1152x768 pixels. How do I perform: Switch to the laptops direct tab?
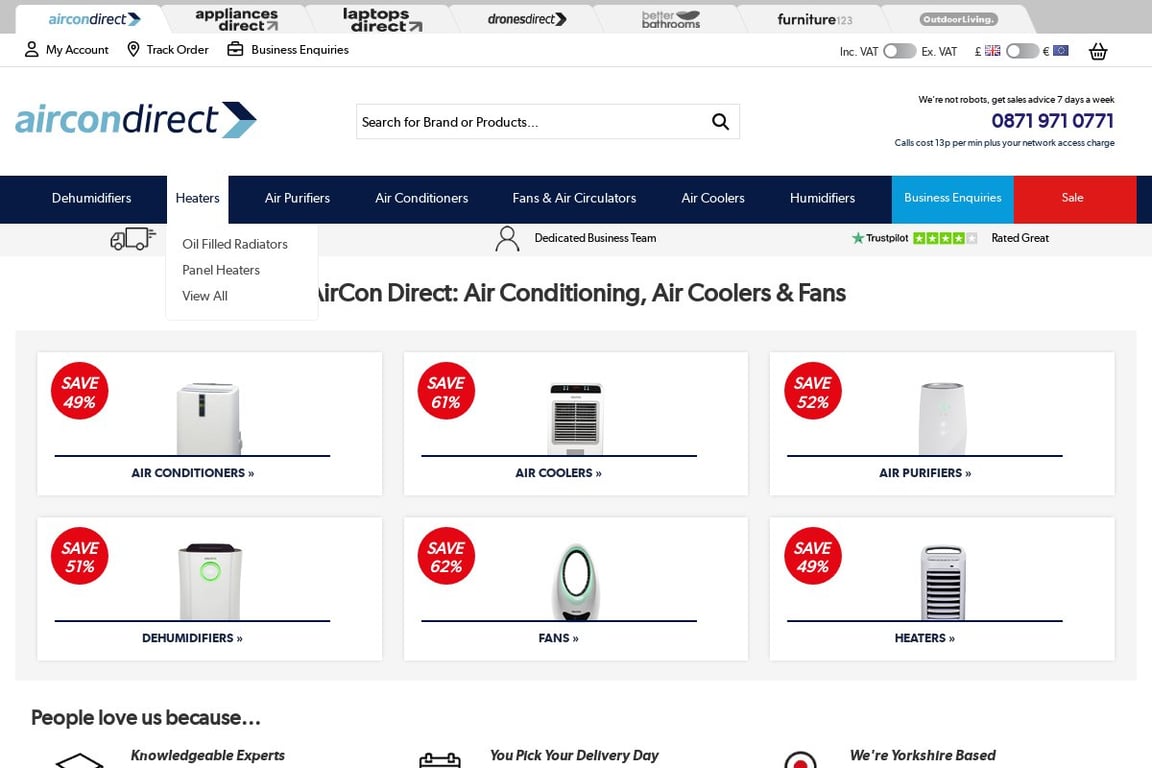383,20
